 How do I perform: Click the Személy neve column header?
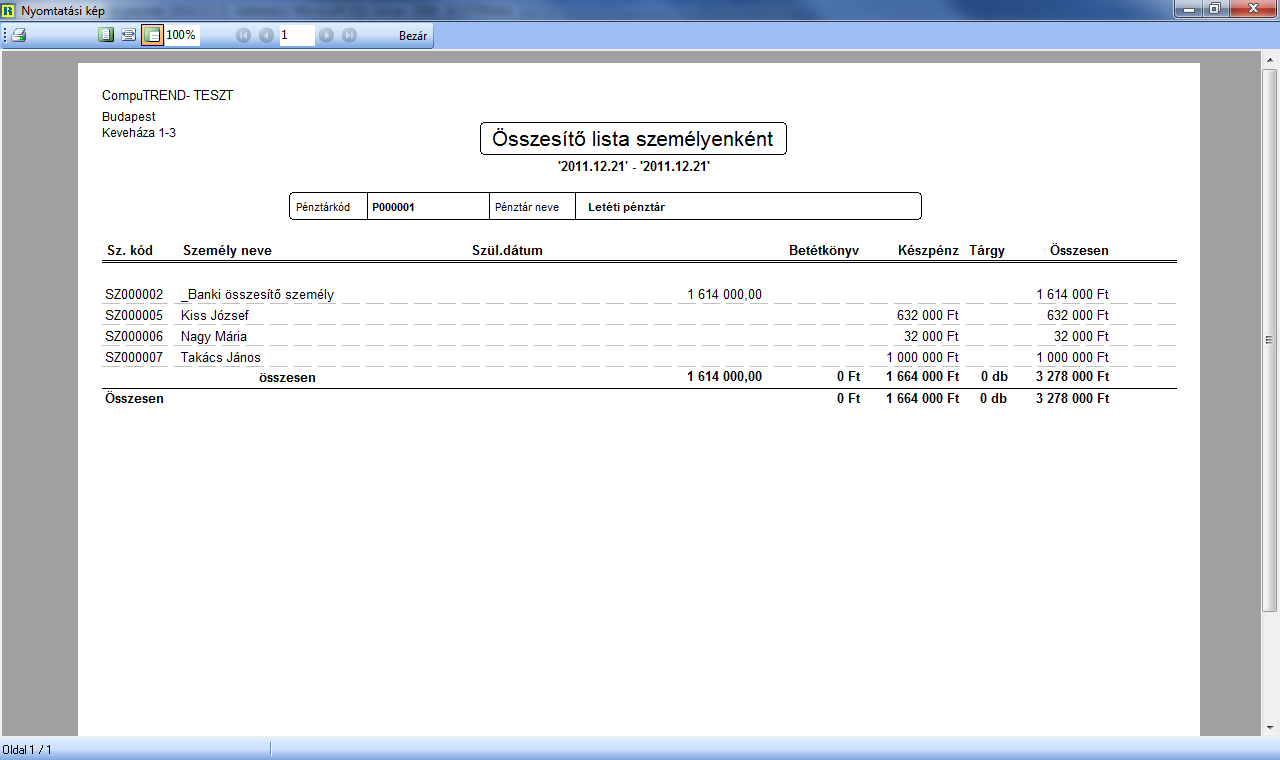pos(227,250)
